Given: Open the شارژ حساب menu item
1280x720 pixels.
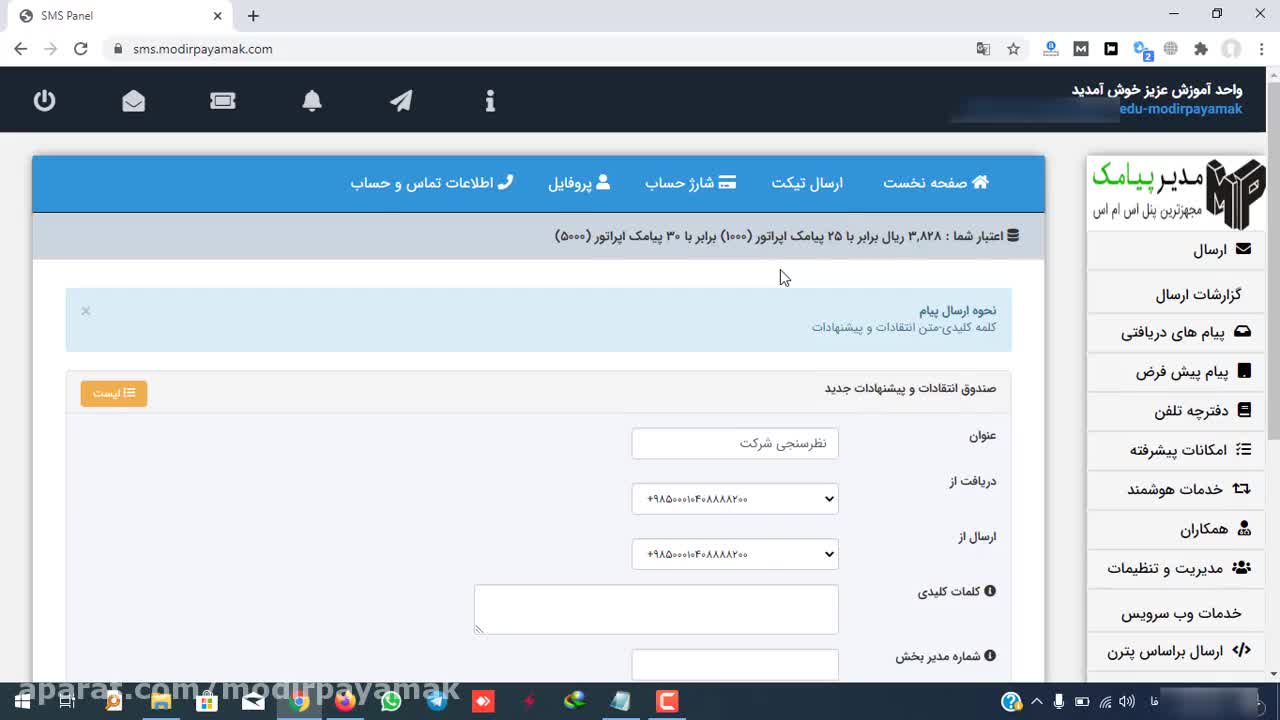Looking at the screenshot, I should (690, 183).
